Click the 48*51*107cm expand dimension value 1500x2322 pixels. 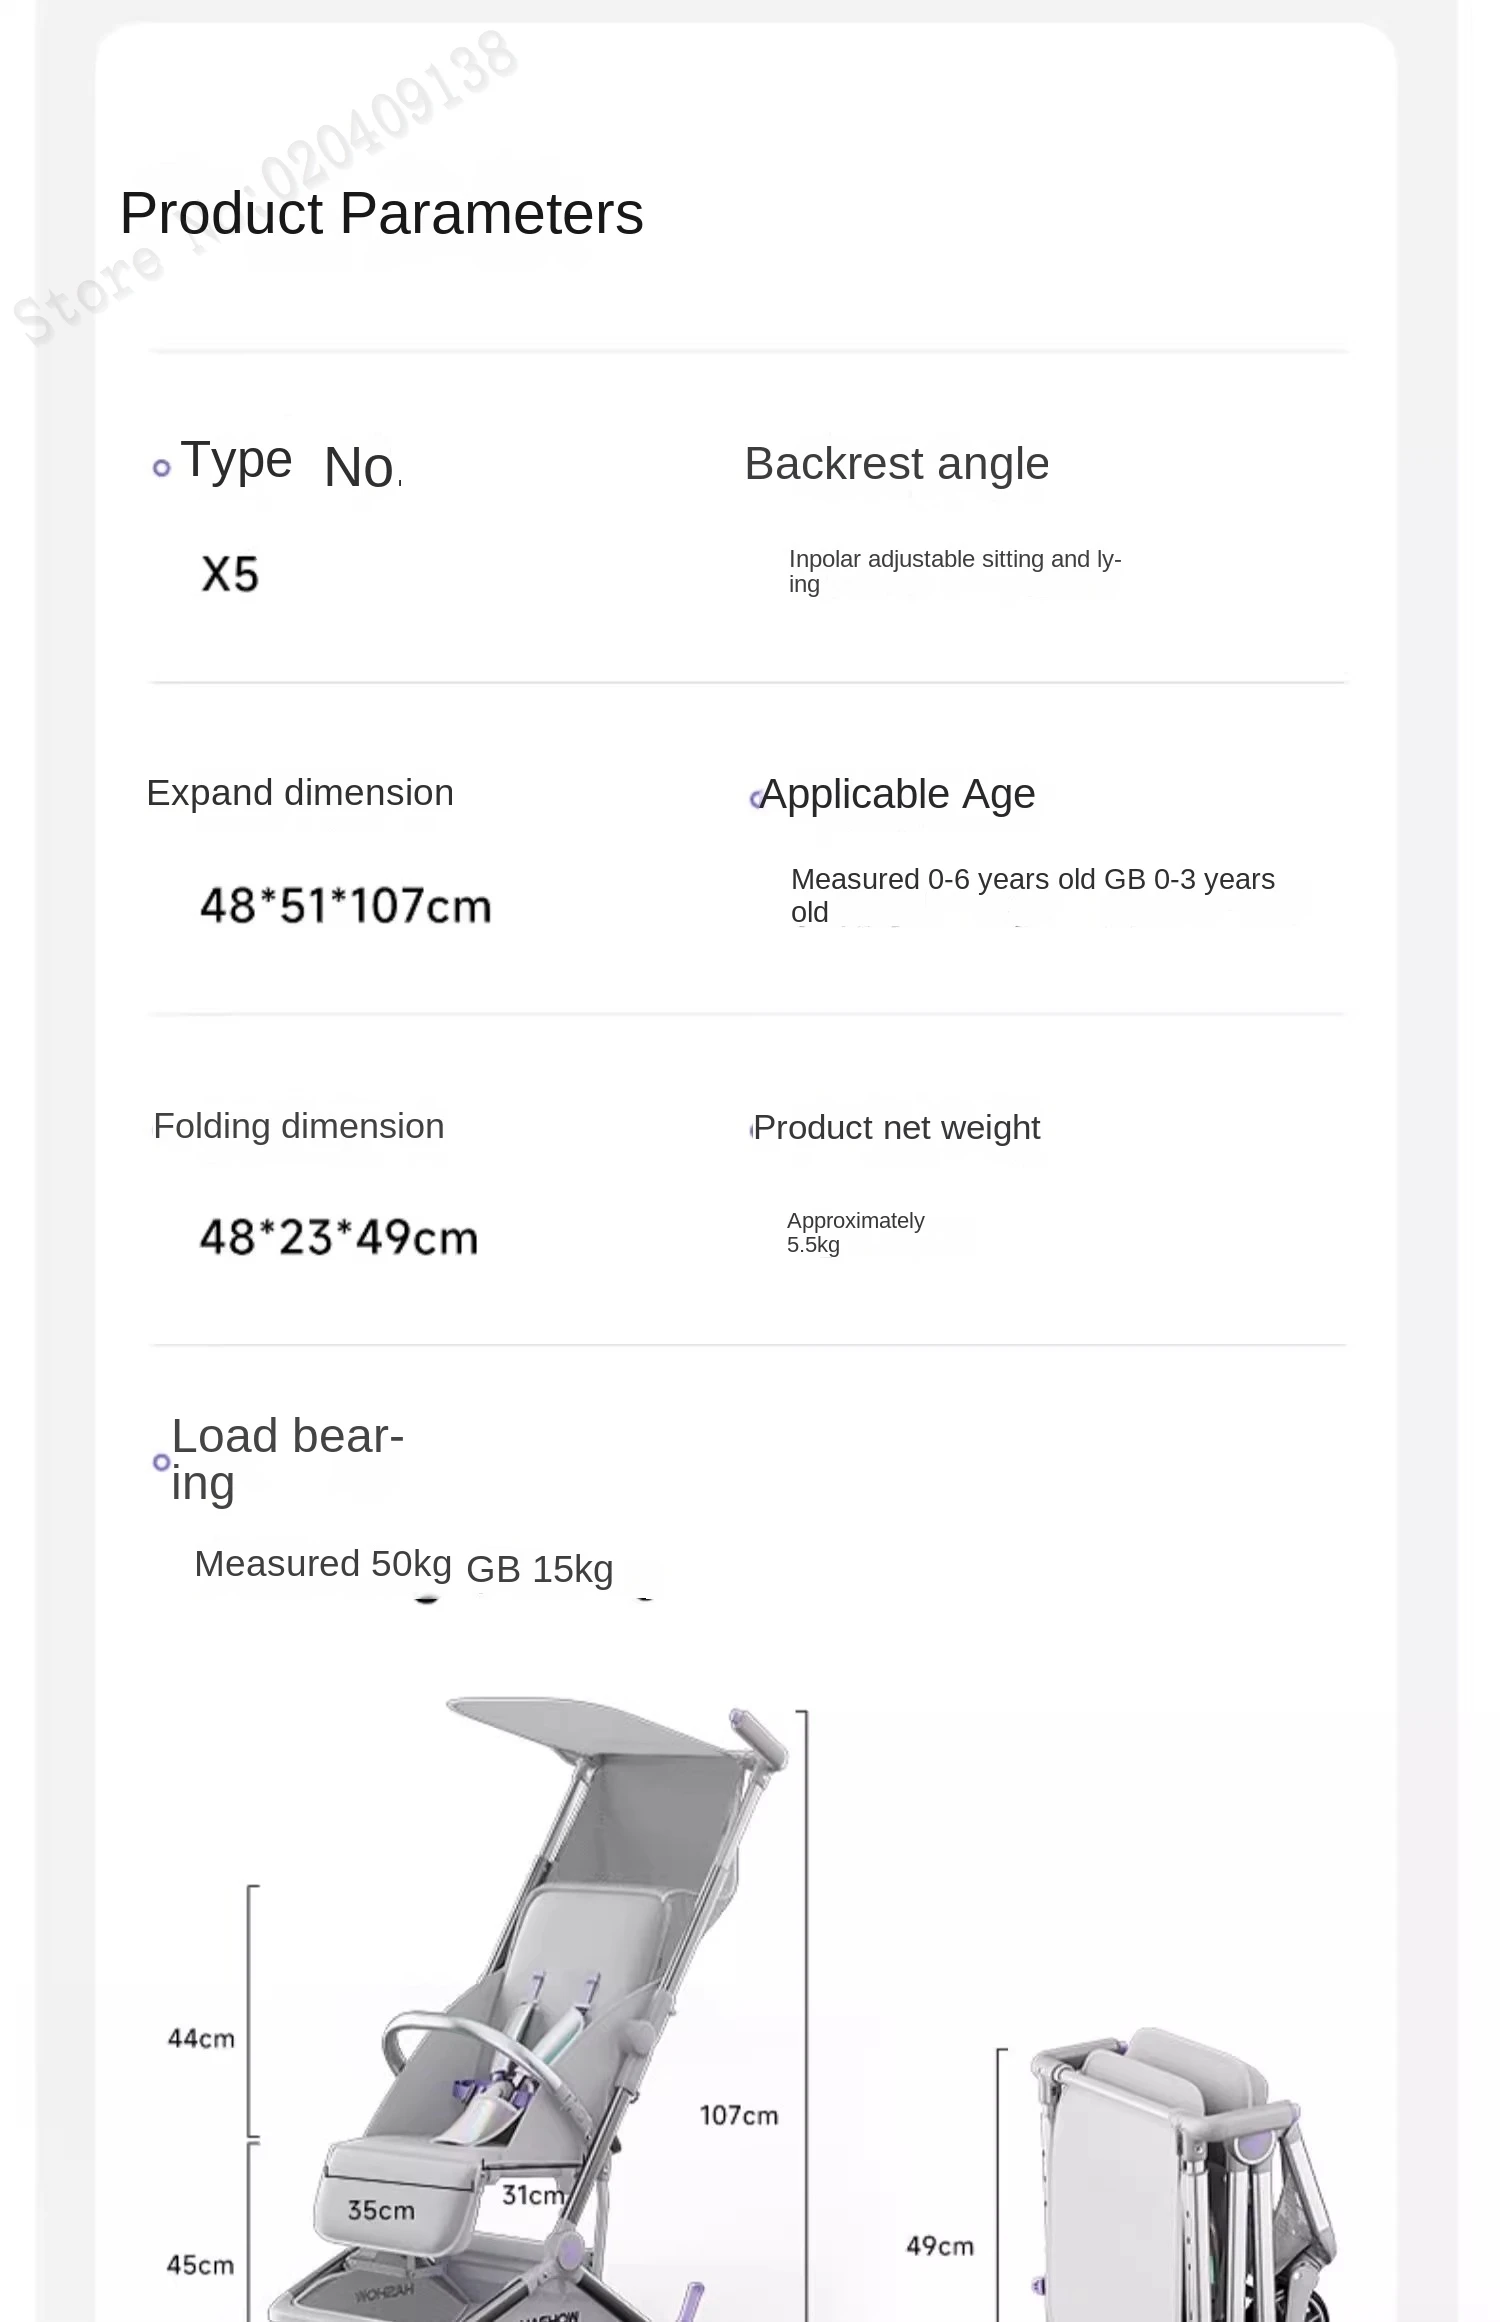tap(346, 906)
